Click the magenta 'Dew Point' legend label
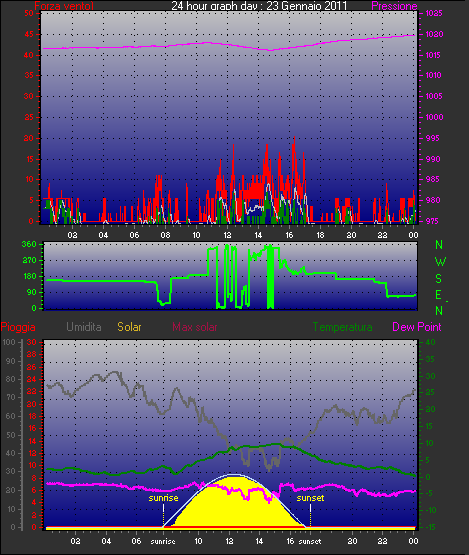Image resolution: width=469 pixels, height=555 pixels. [417, 327]
